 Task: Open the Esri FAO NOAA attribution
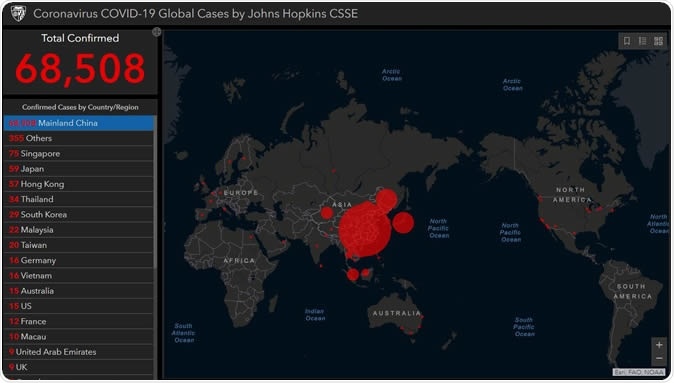[x=639, y=372]
